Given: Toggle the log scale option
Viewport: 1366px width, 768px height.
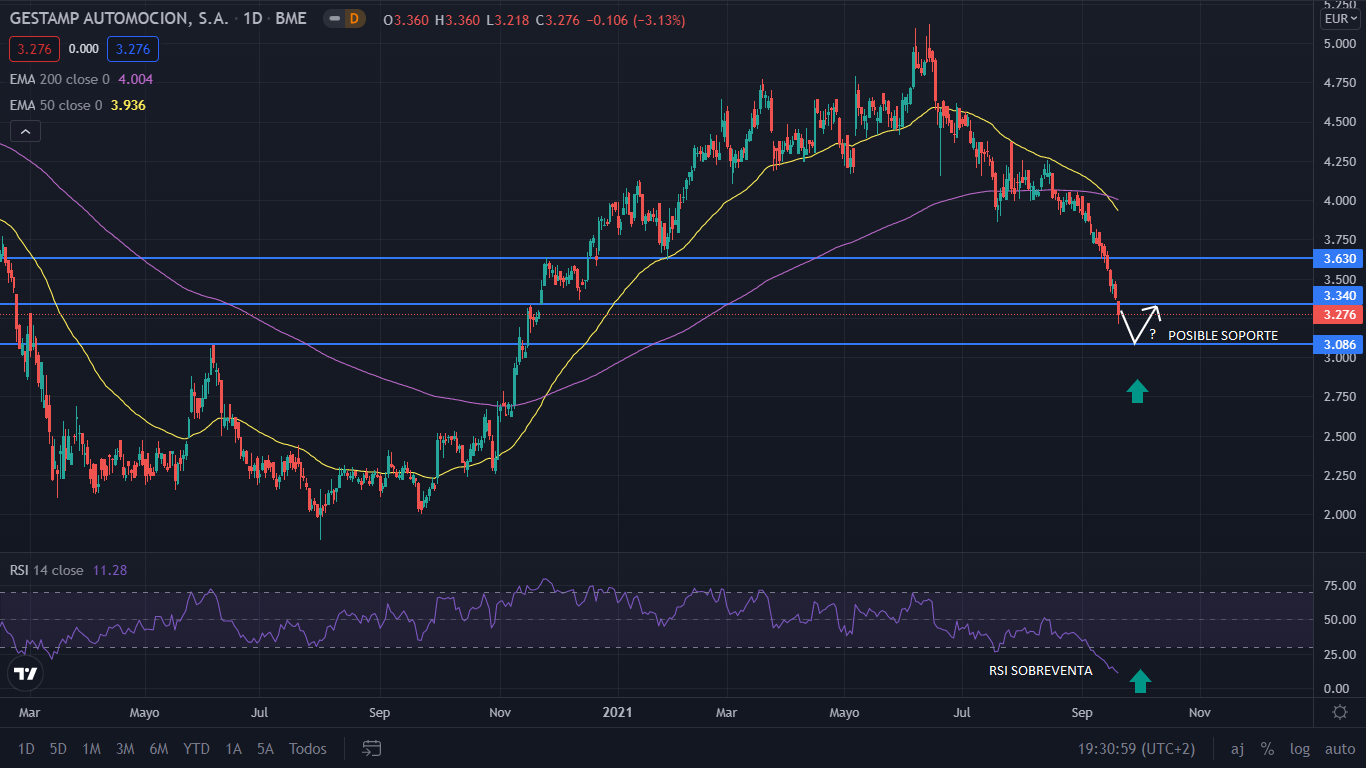Looking at the screenshot, I should pyautogui.click(x=1300, y=749).
